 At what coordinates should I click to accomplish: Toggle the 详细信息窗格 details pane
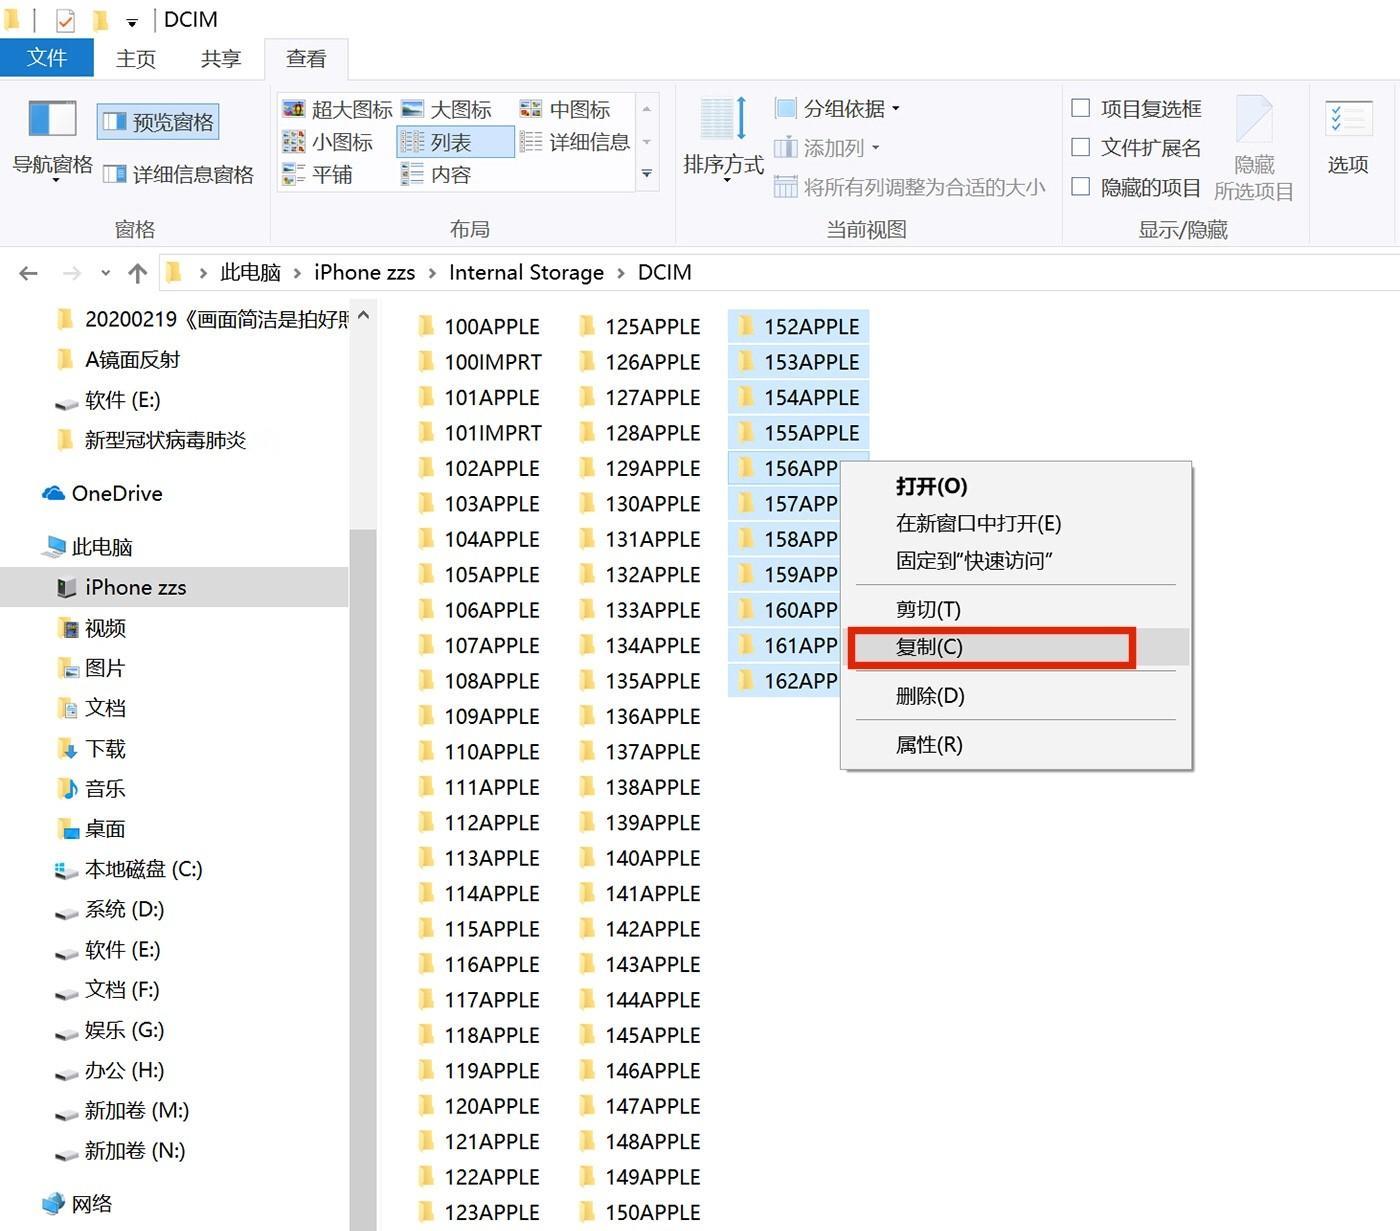[178, 174]
